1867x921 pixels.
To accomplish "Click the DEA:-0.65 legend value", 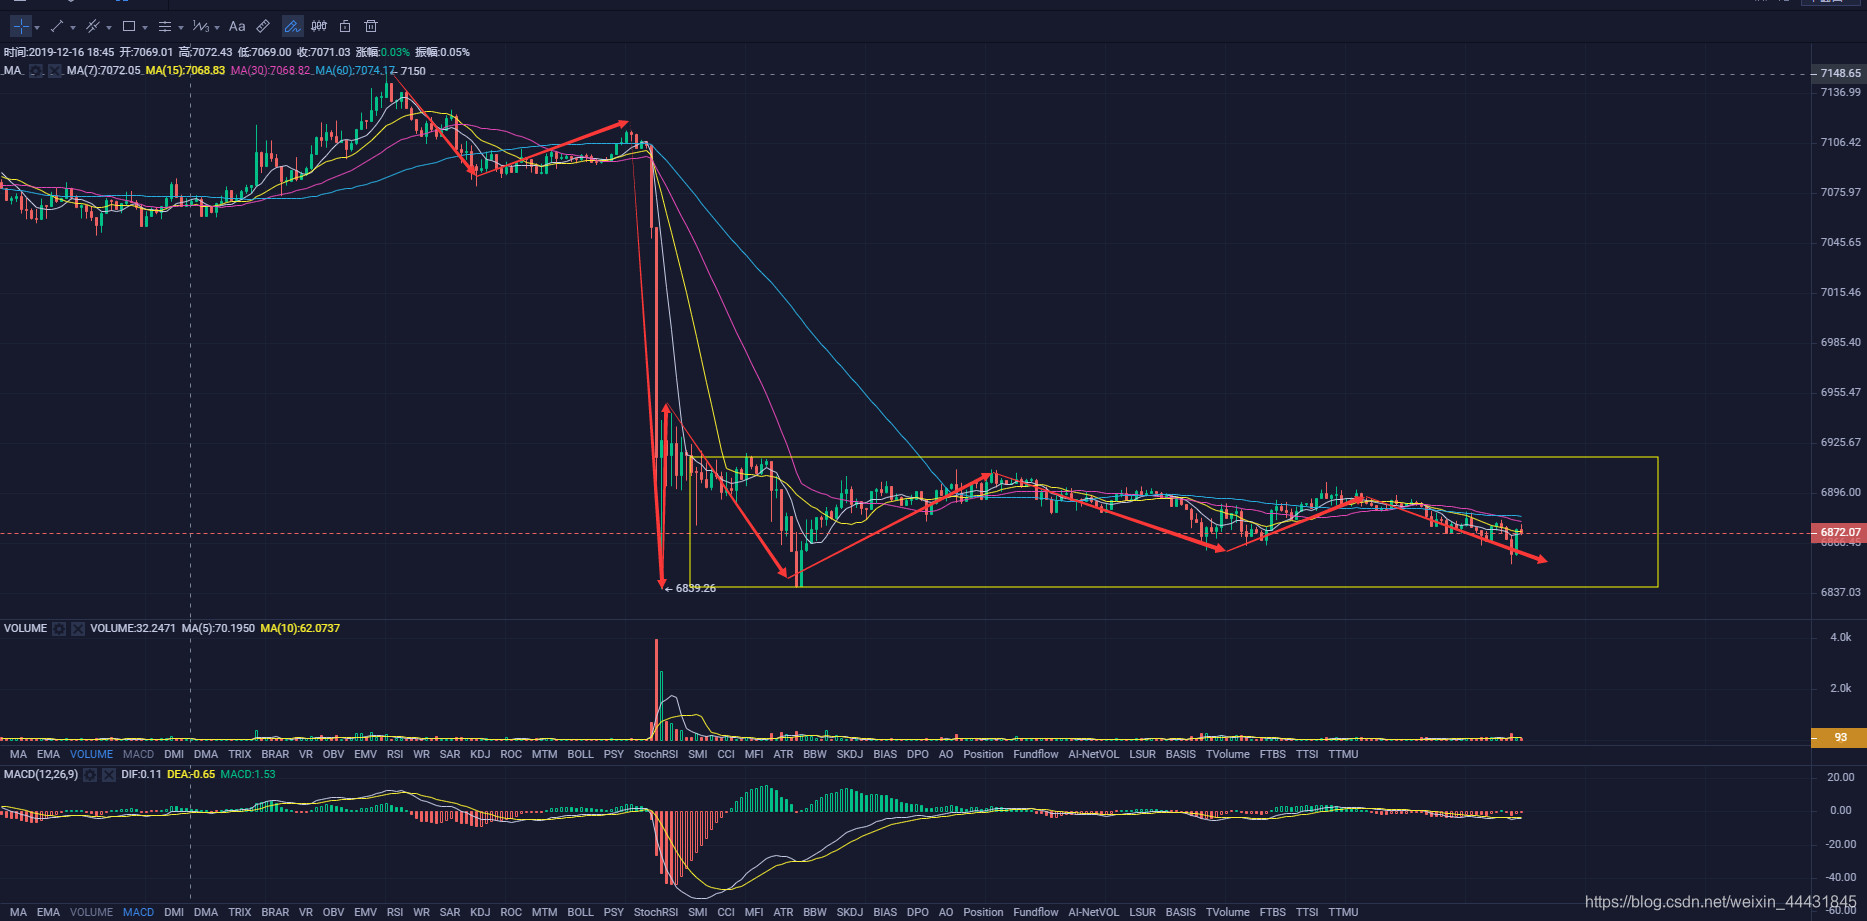I will pos(191,775).
